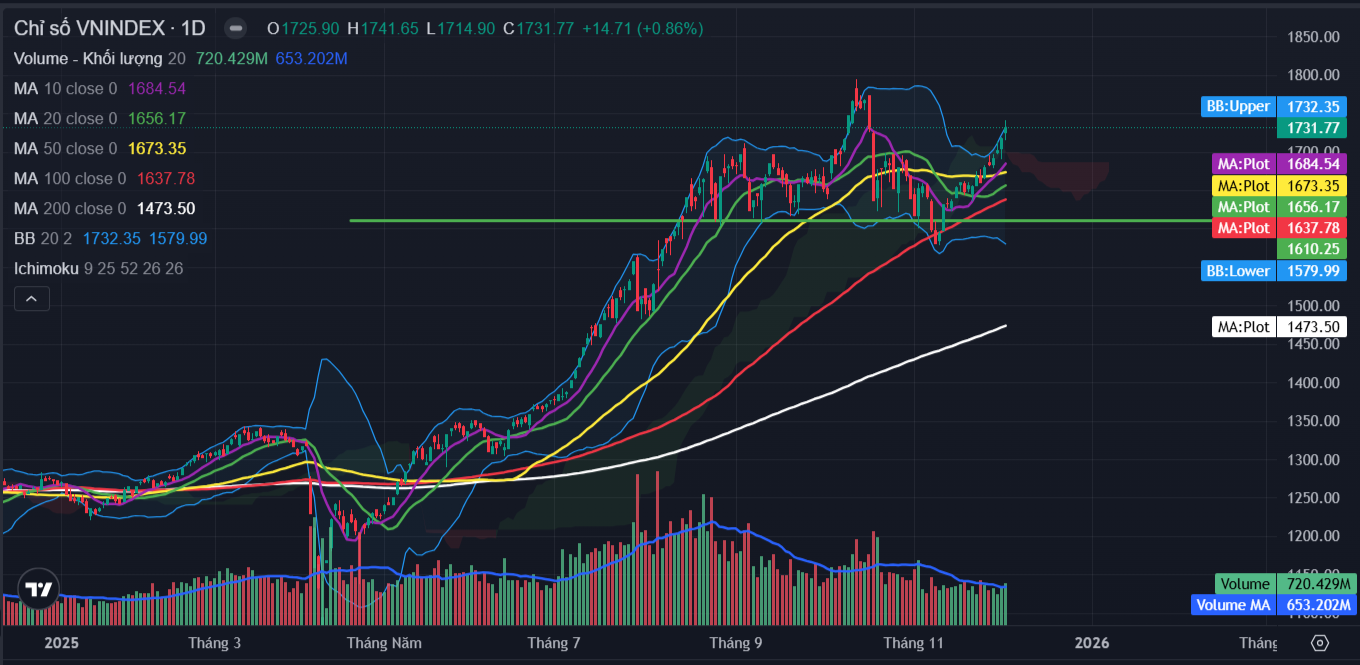
Task: Collapse the indicator legend with the chevron button
Action: coord(32,298)
